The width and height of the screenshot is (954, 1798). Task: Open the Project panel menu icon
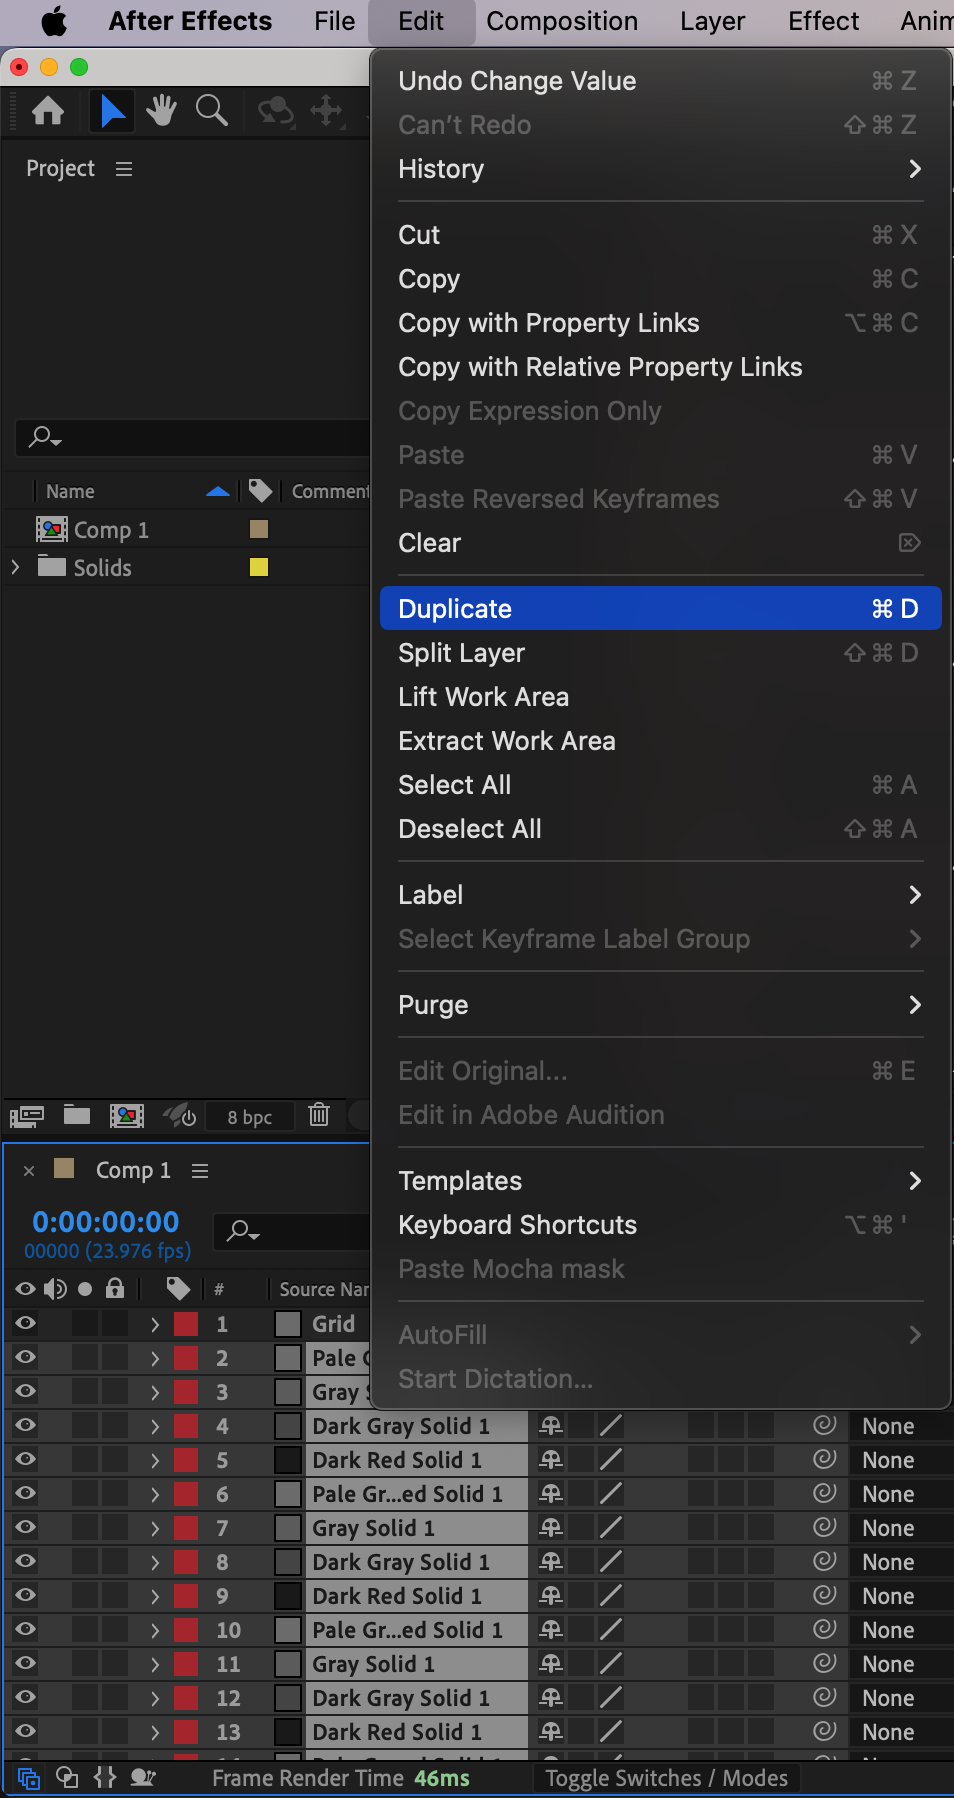124,169
